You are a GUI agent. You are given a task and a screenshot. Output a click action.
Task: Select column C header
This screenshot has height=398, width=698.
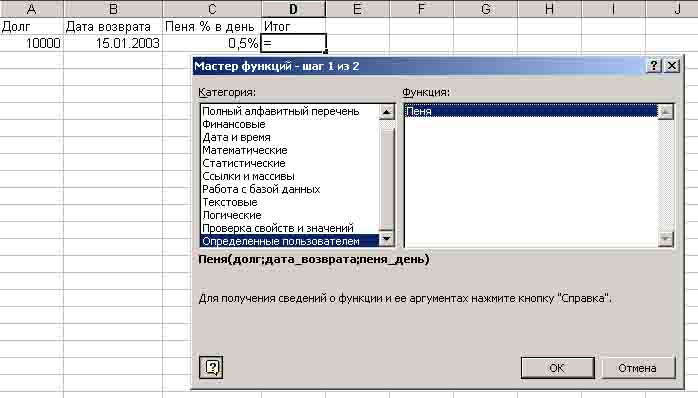point(212,8)
